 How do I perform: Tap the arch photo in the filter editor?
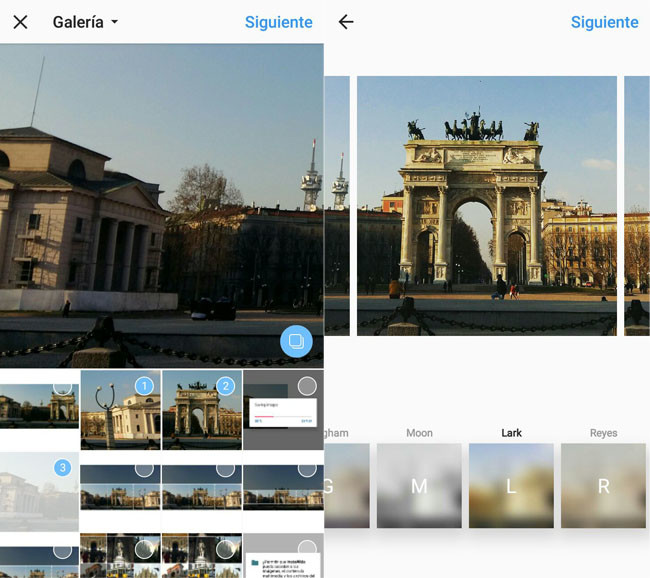click(486, 205)
